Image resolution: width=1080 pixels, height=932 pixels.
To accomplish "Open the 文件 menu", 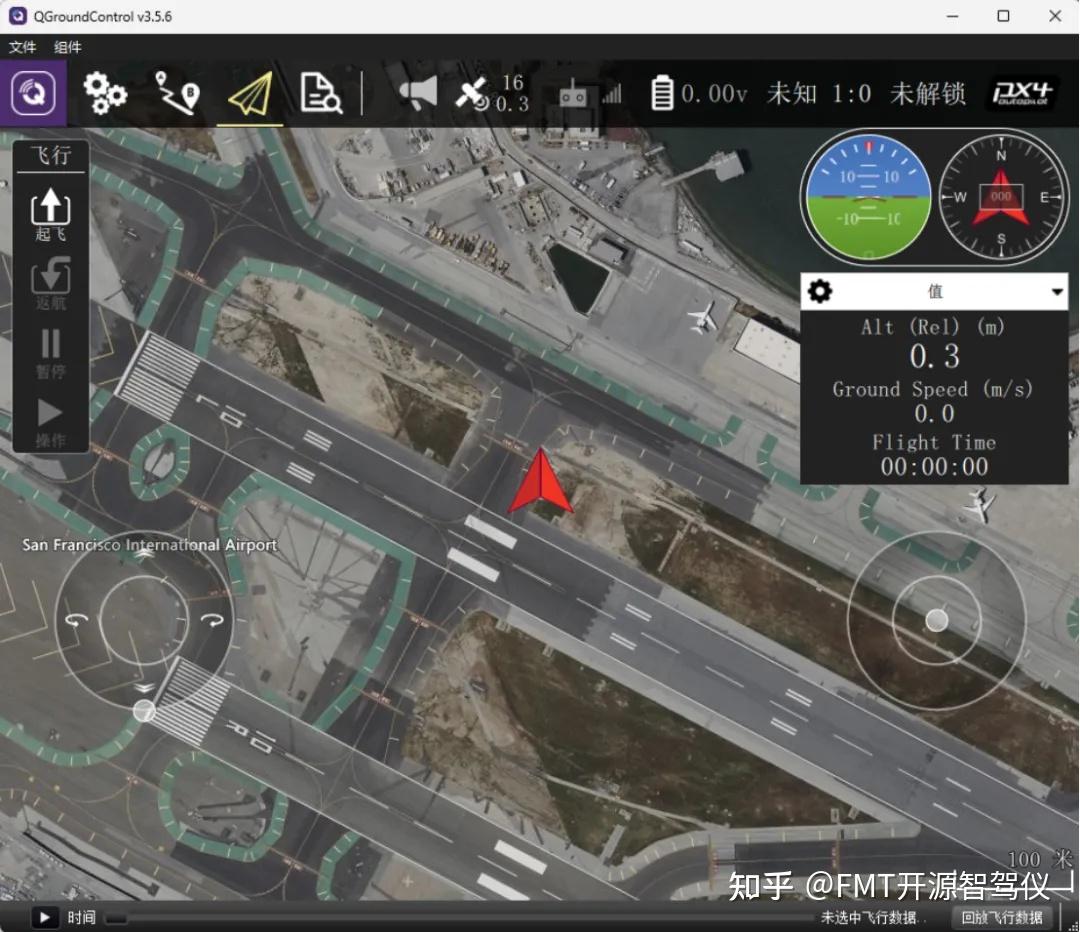I will point(22,47).
